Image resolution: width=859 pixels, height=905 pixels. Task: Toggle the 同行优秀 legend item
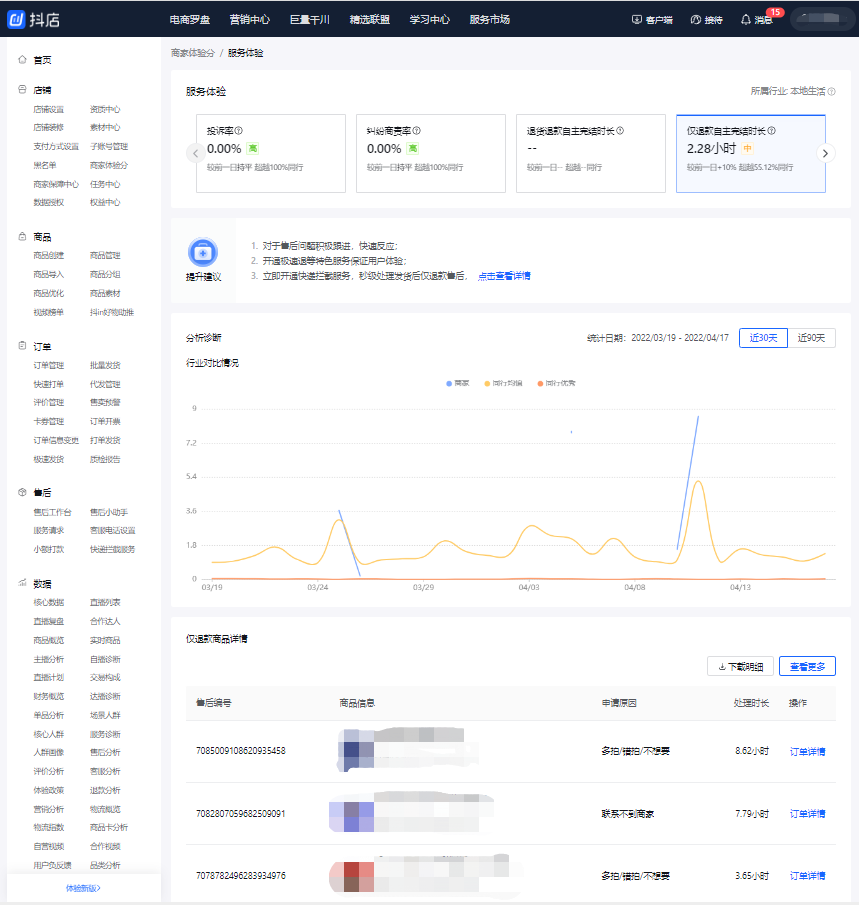point(560,383)
